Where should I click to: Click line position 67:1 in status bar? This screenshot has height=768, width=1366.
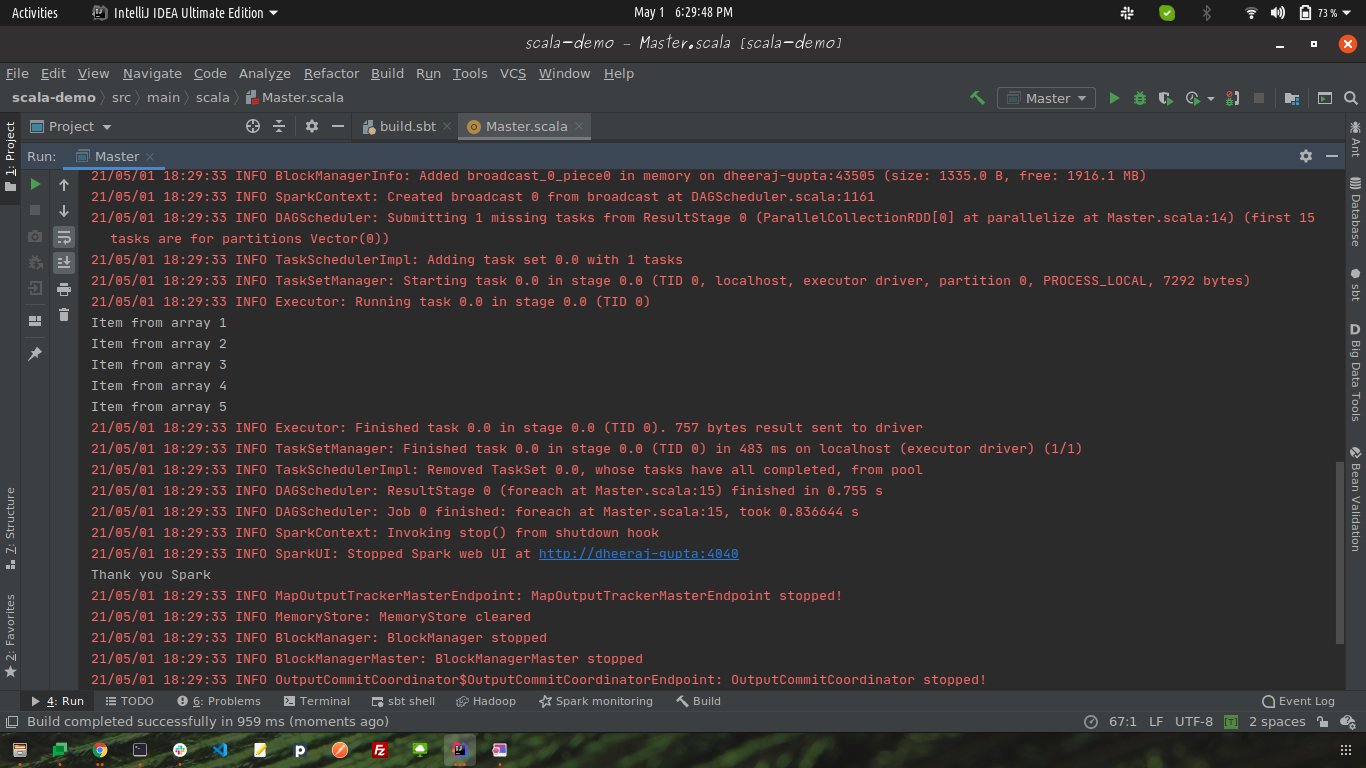1123,721
